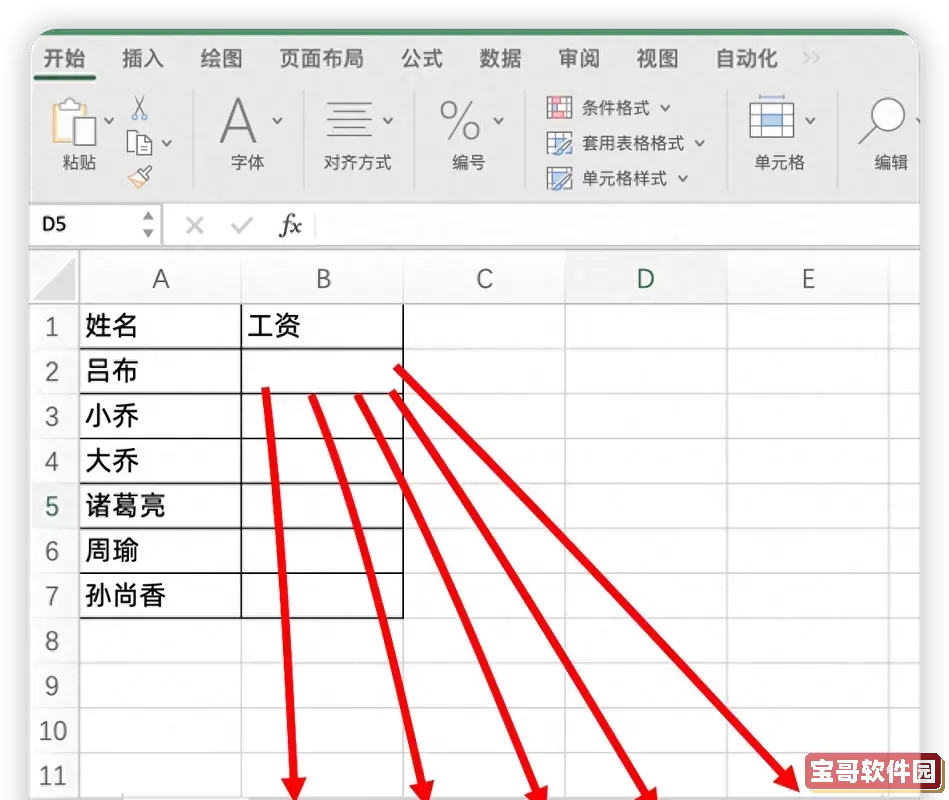Switch to the 绘图 tab
Image resolution: width=949 pixels, height=800 pixels.
(x=222, y=59)
